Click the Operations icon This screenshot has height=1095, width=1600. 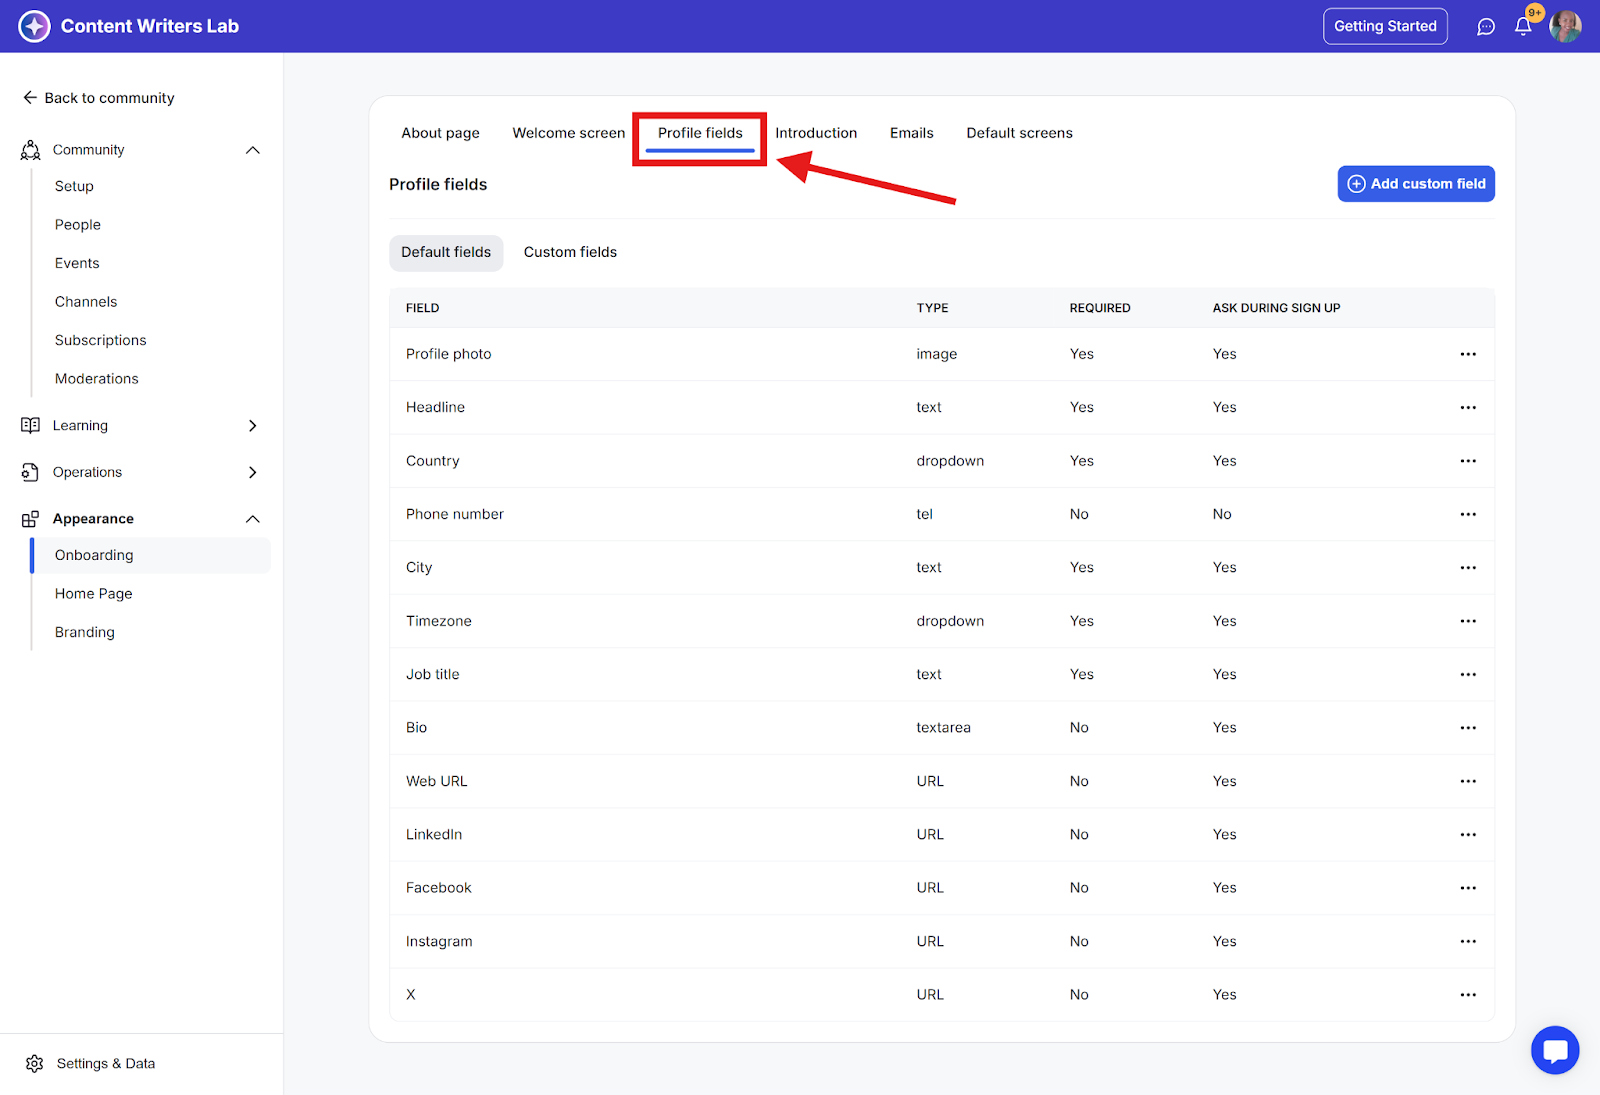point(31,472)
